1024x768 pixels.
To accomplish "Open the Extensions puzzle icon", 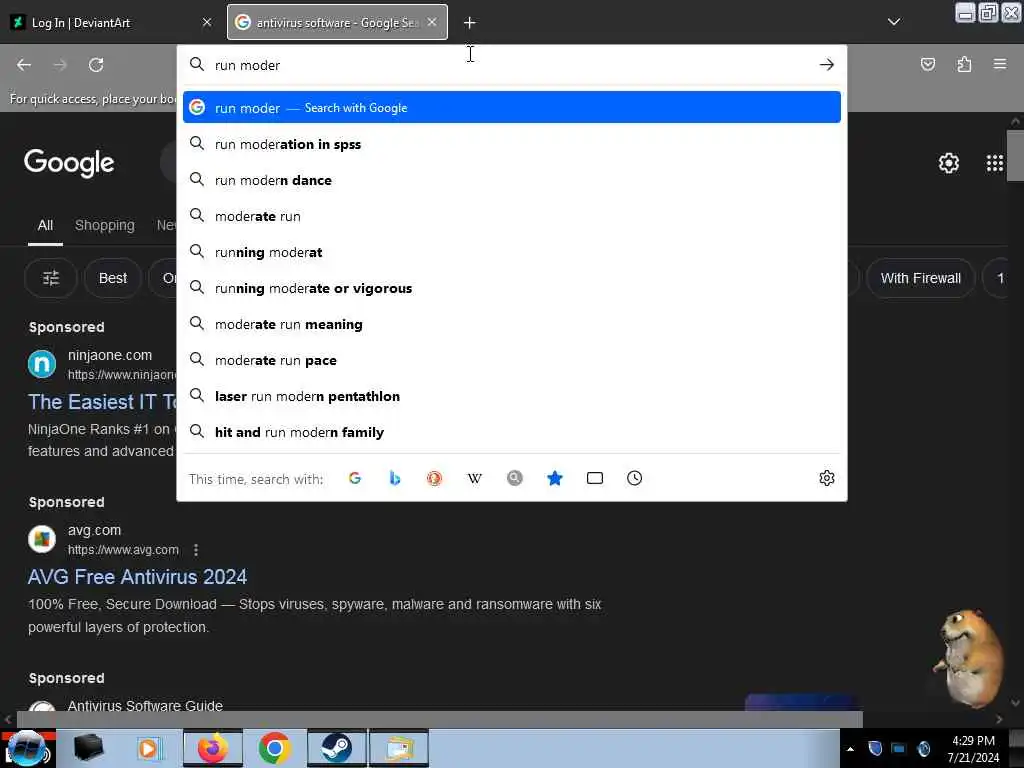I will [x=964, y=64].
